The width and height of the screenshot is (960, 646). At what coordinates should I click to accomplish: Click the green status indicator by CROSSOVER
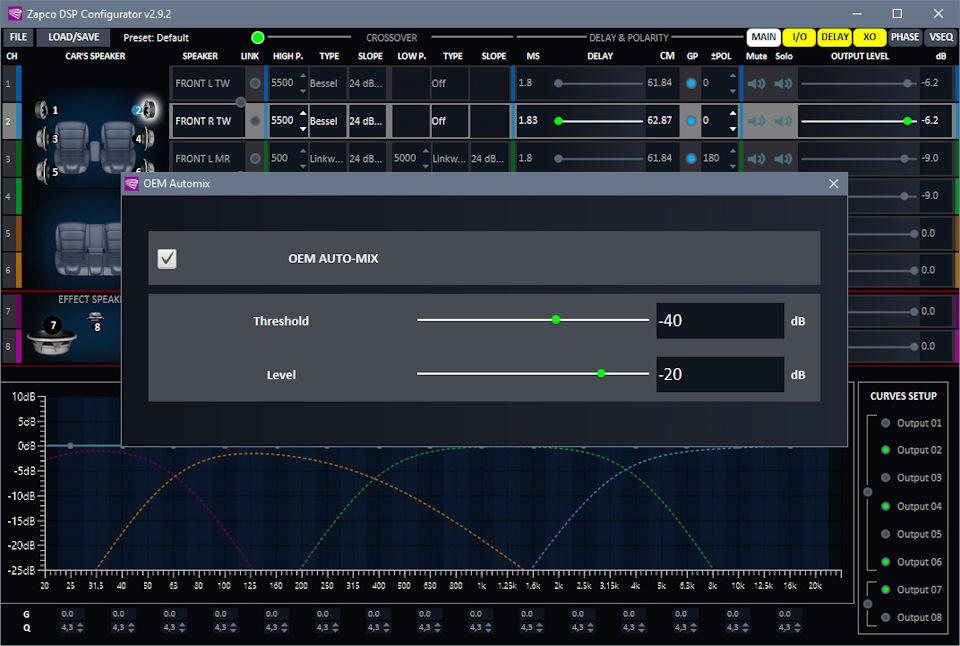tap(258, 37)
